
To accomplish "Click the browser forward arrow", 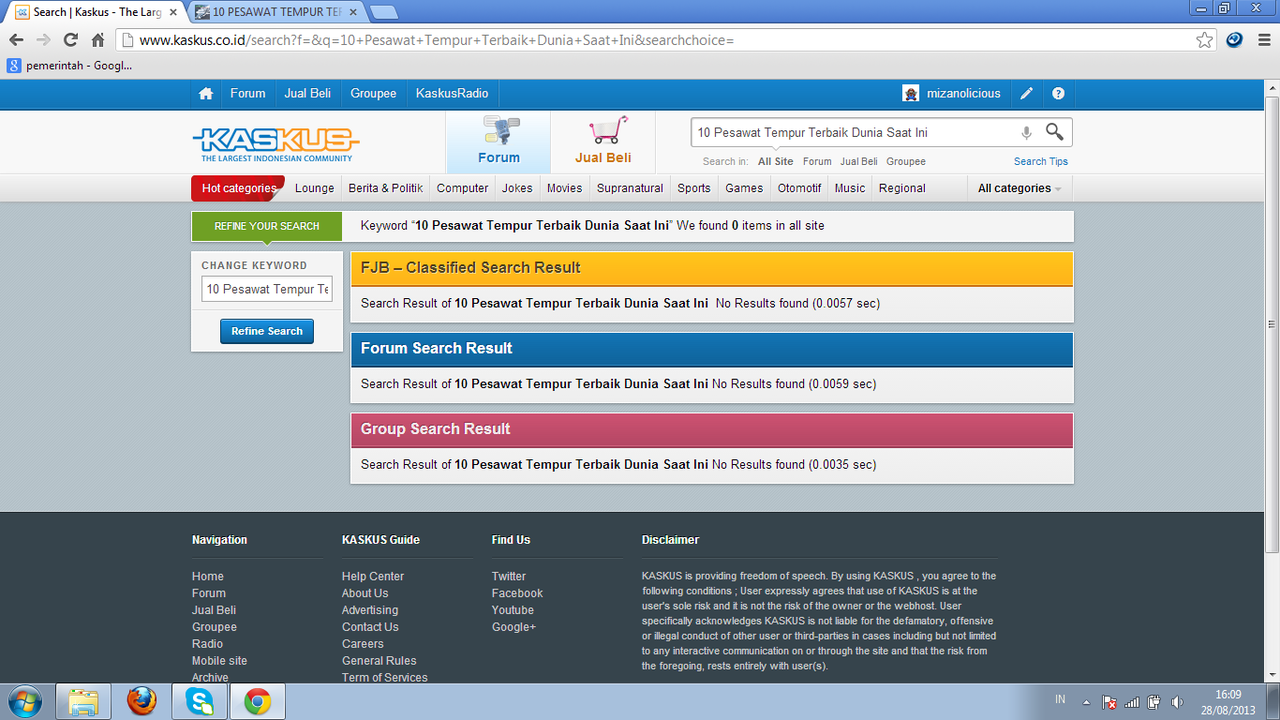I will 43,40.
